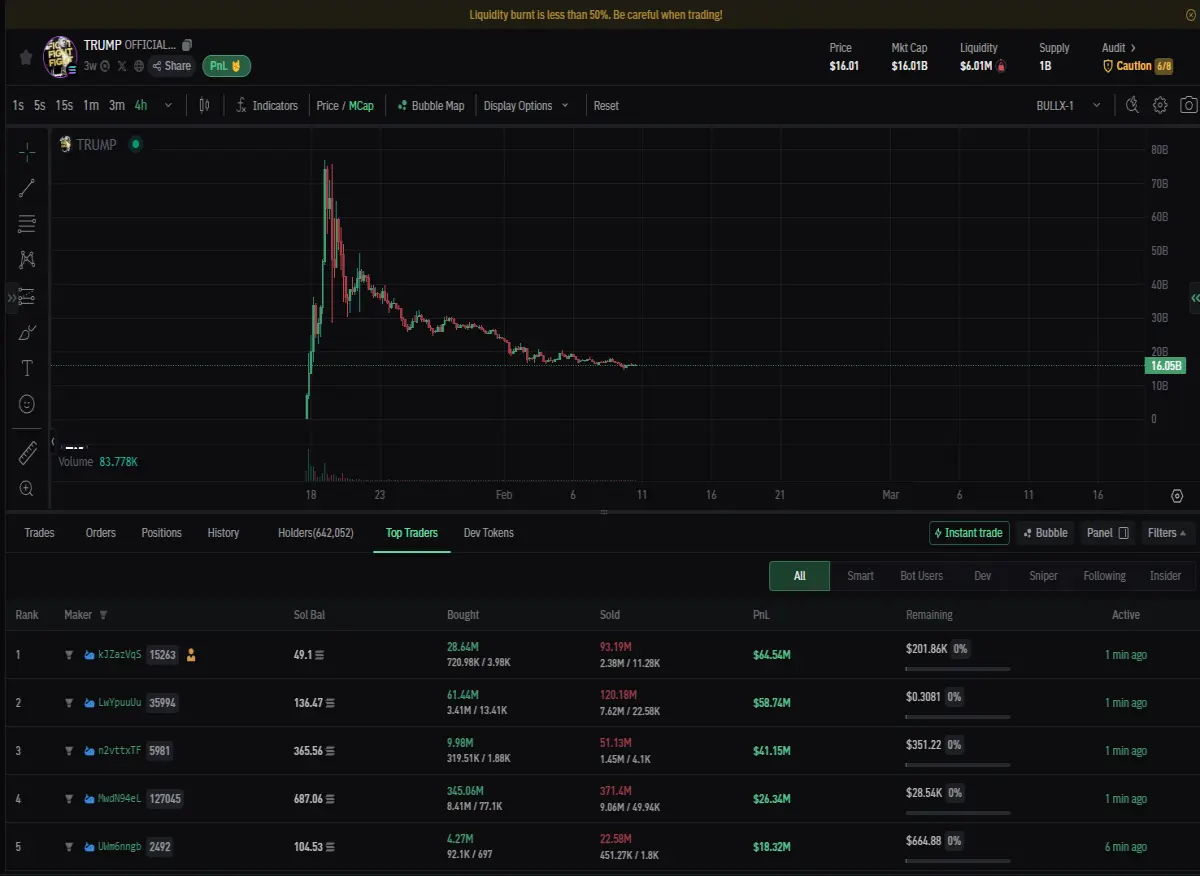Activate the zoom-in tool
Viewport: 1200px width, 876px height.
(27, 488)
